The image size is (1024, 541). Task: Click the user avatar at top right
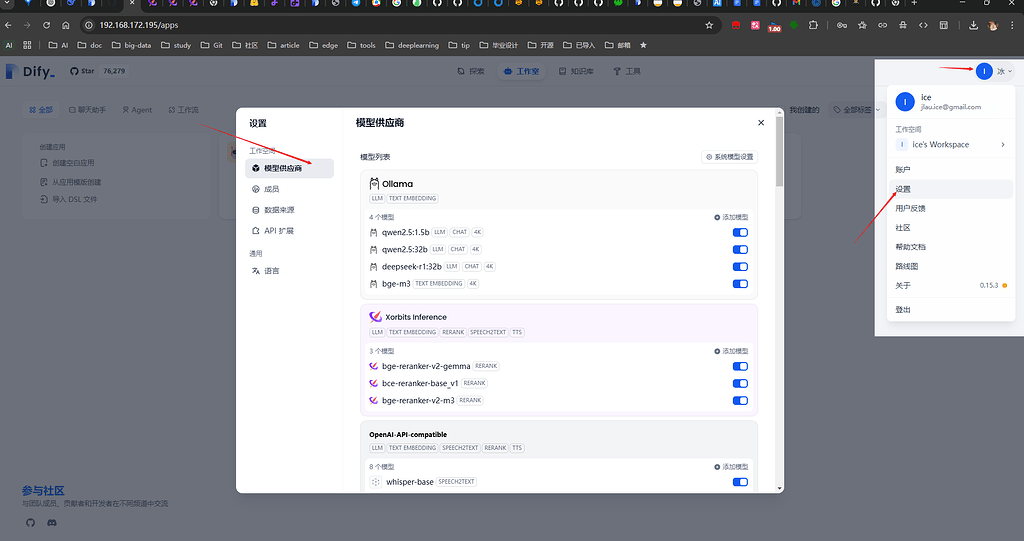click(984, 71)
